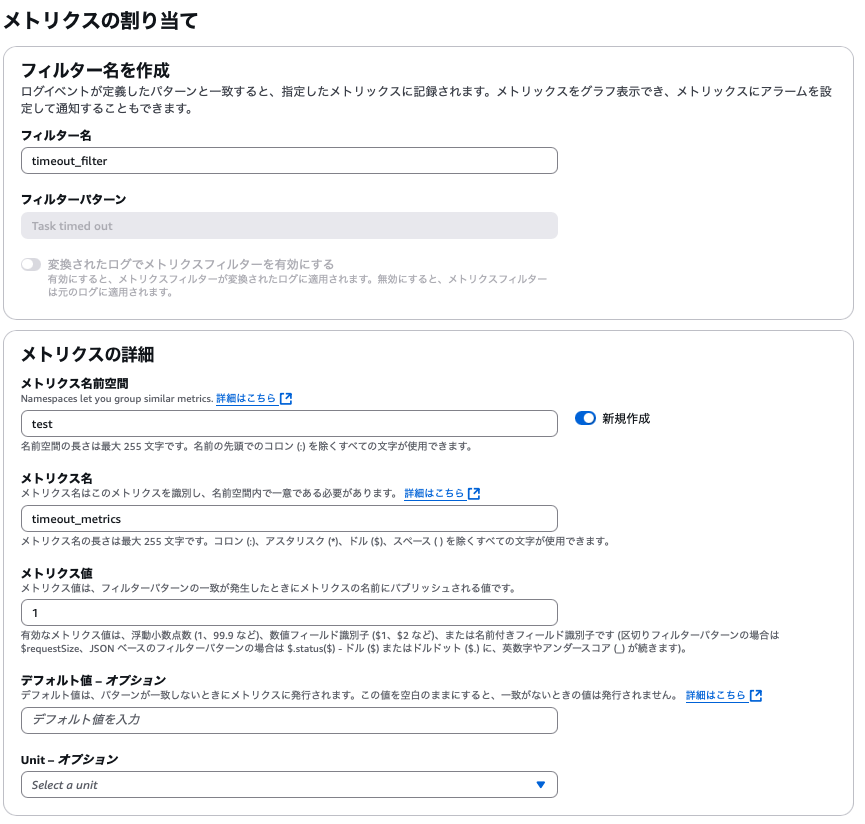Turn off the 新規作成 toggle switch
This screenshot has height=824, width=865.
[x=584, y=418]
